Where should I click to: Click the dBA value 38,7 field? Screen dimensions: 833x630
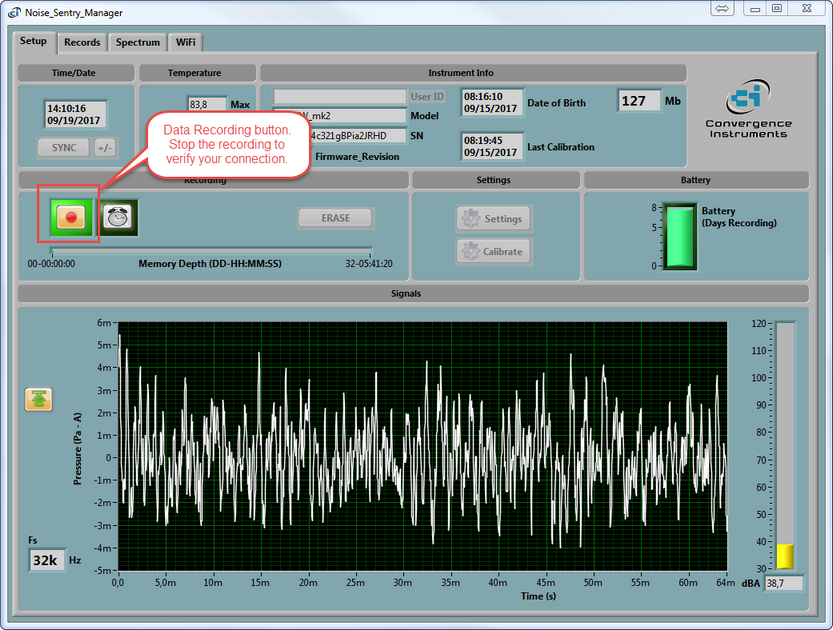tap(784, 583)
